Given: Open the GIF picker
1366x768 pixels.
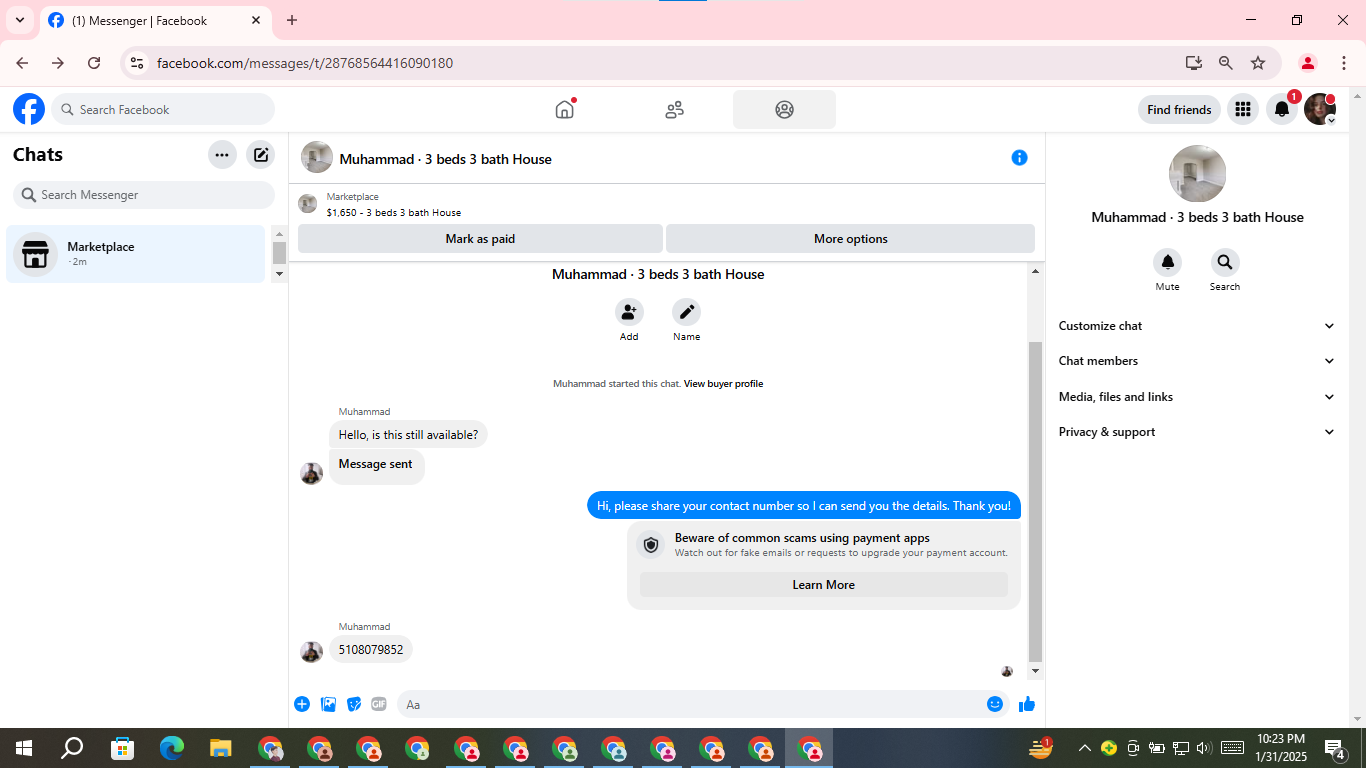Looking at the screenshot, I should point(379,704).
